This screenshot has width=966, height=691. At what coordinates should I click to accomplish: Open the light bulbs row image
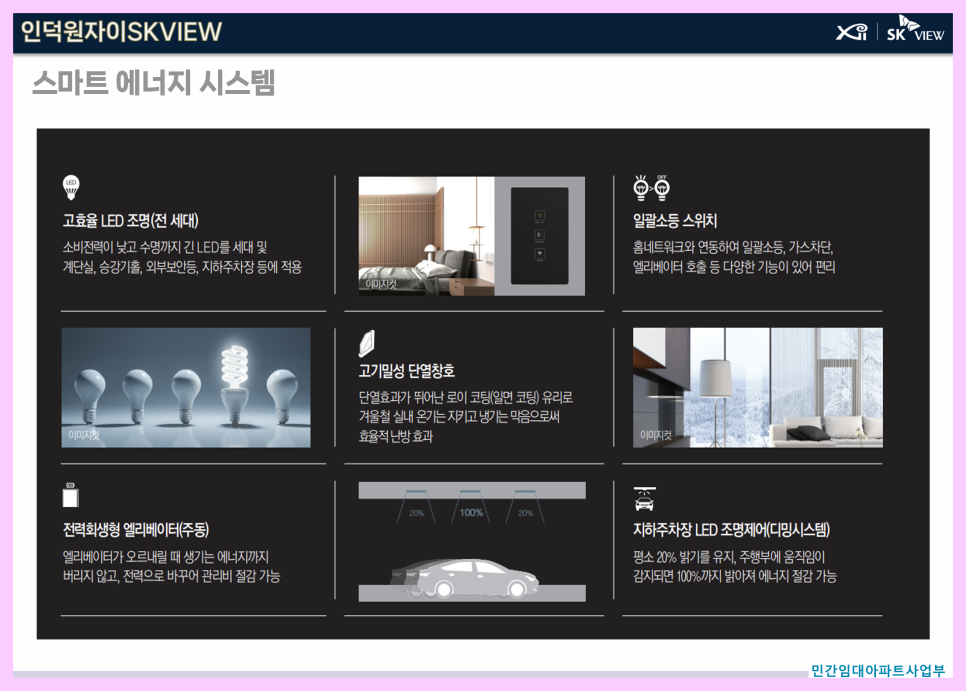[186, 387]
